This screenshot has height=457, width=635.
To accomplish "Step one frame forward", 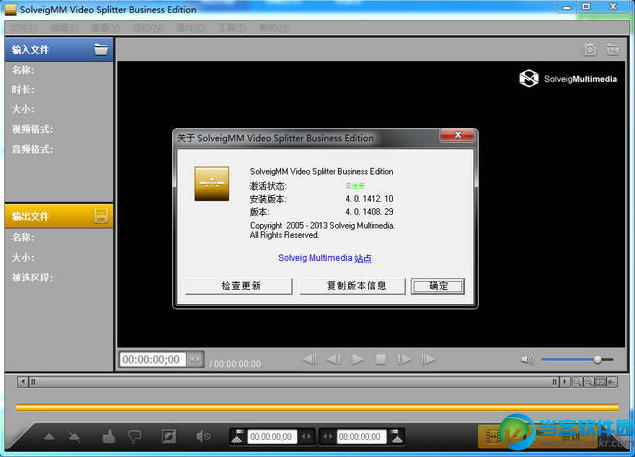I will (403, 359).
